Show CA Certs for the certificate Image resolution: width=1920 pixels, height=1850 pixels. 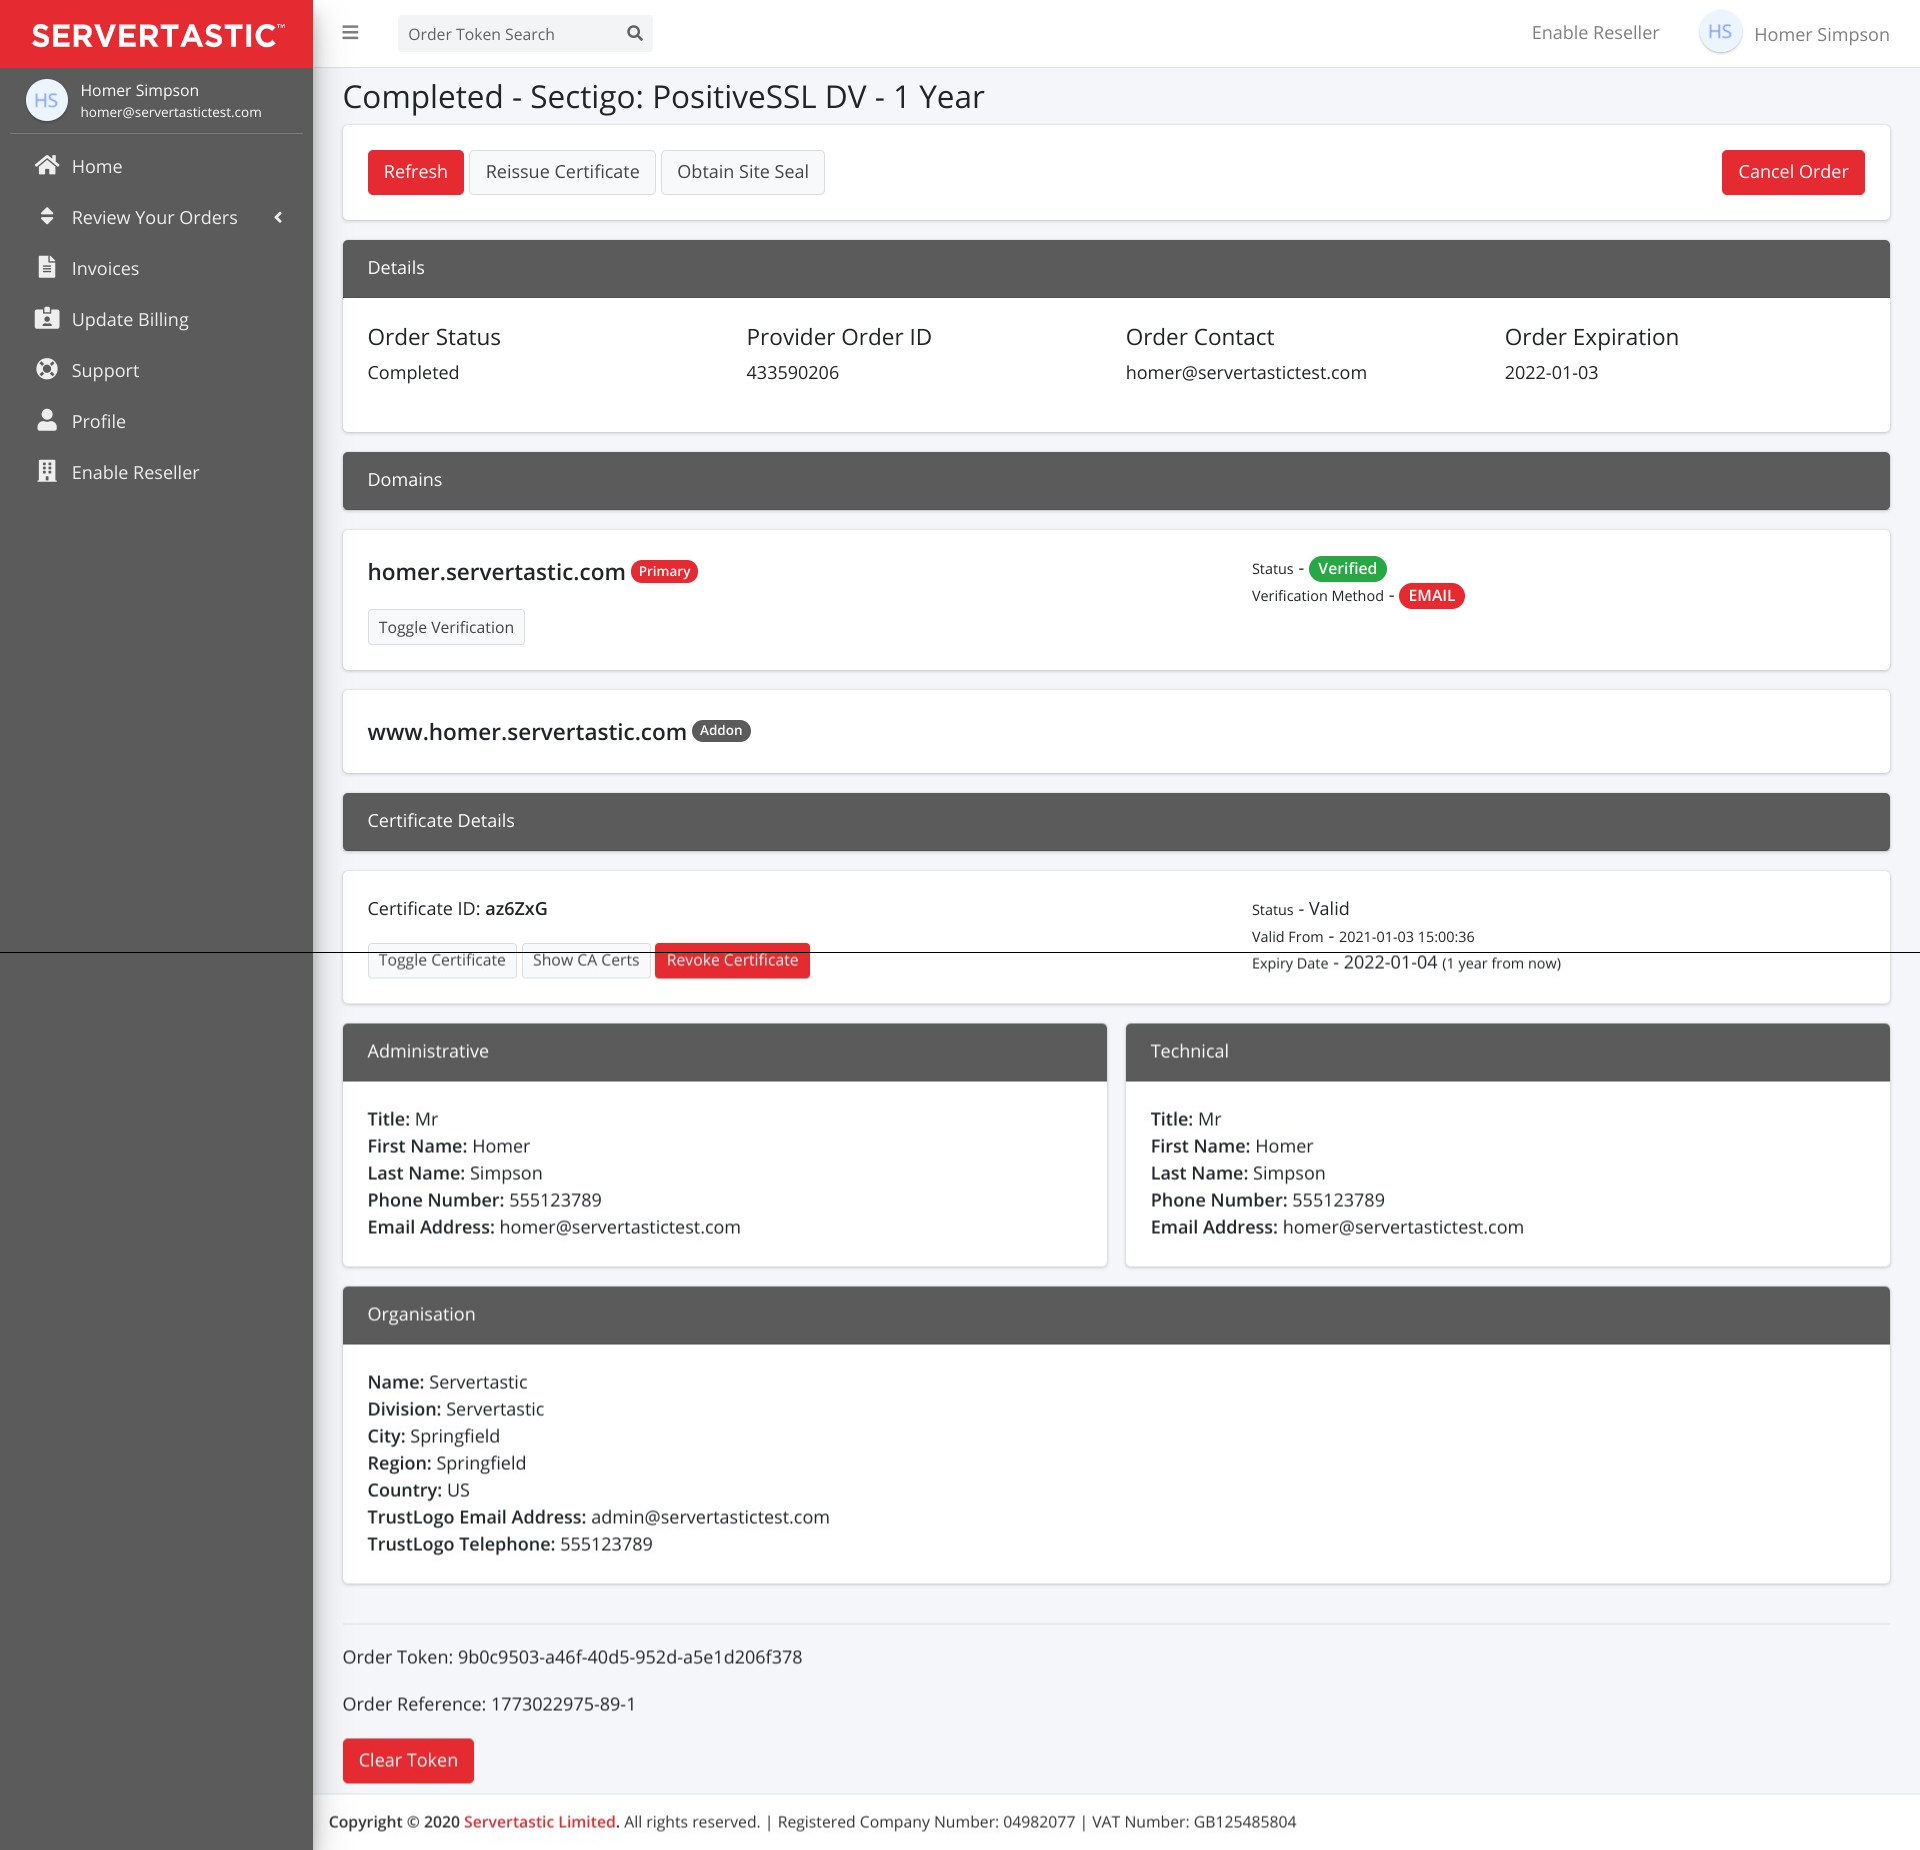(x=585, y=960)
